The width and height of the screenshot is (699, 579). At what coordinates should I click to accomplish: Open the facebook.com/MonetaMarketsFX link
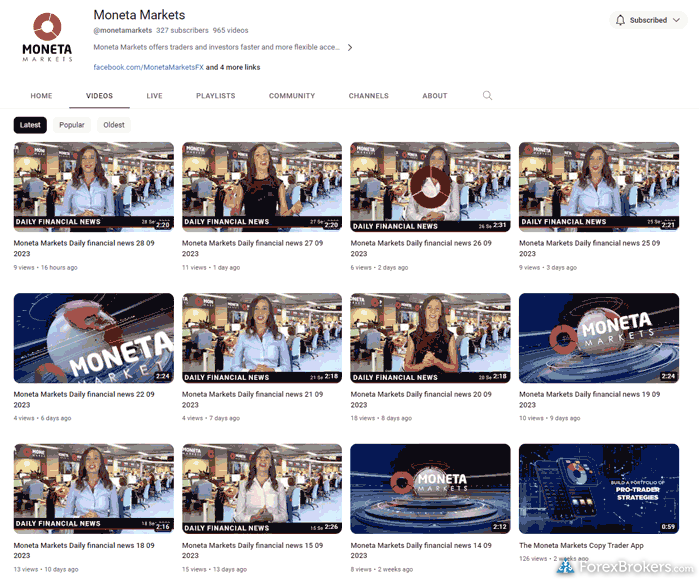pyautogui.click(x=148, y=67)
